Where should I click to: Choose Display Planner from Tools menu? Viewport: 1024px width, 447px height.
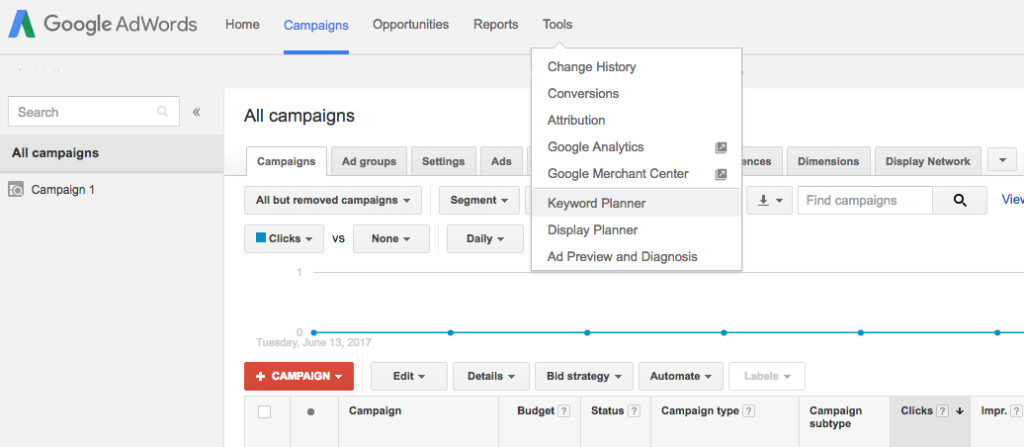coord(637,230)
